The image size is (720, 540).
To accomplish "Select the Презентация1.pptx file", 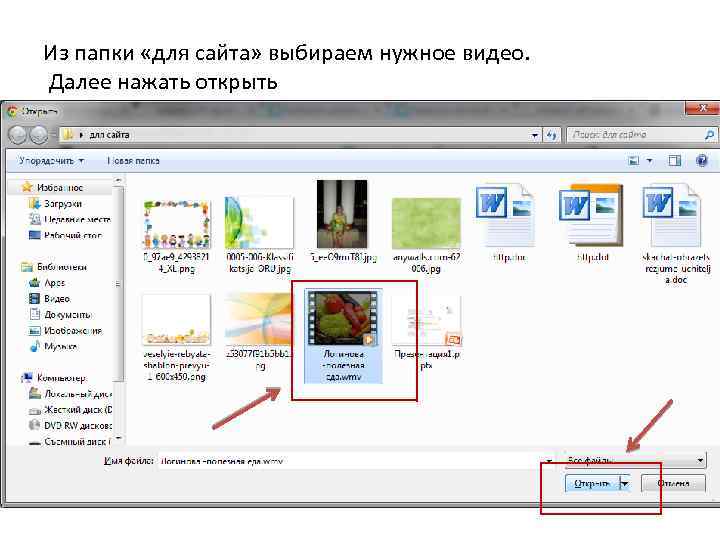I will coord(426,333).
